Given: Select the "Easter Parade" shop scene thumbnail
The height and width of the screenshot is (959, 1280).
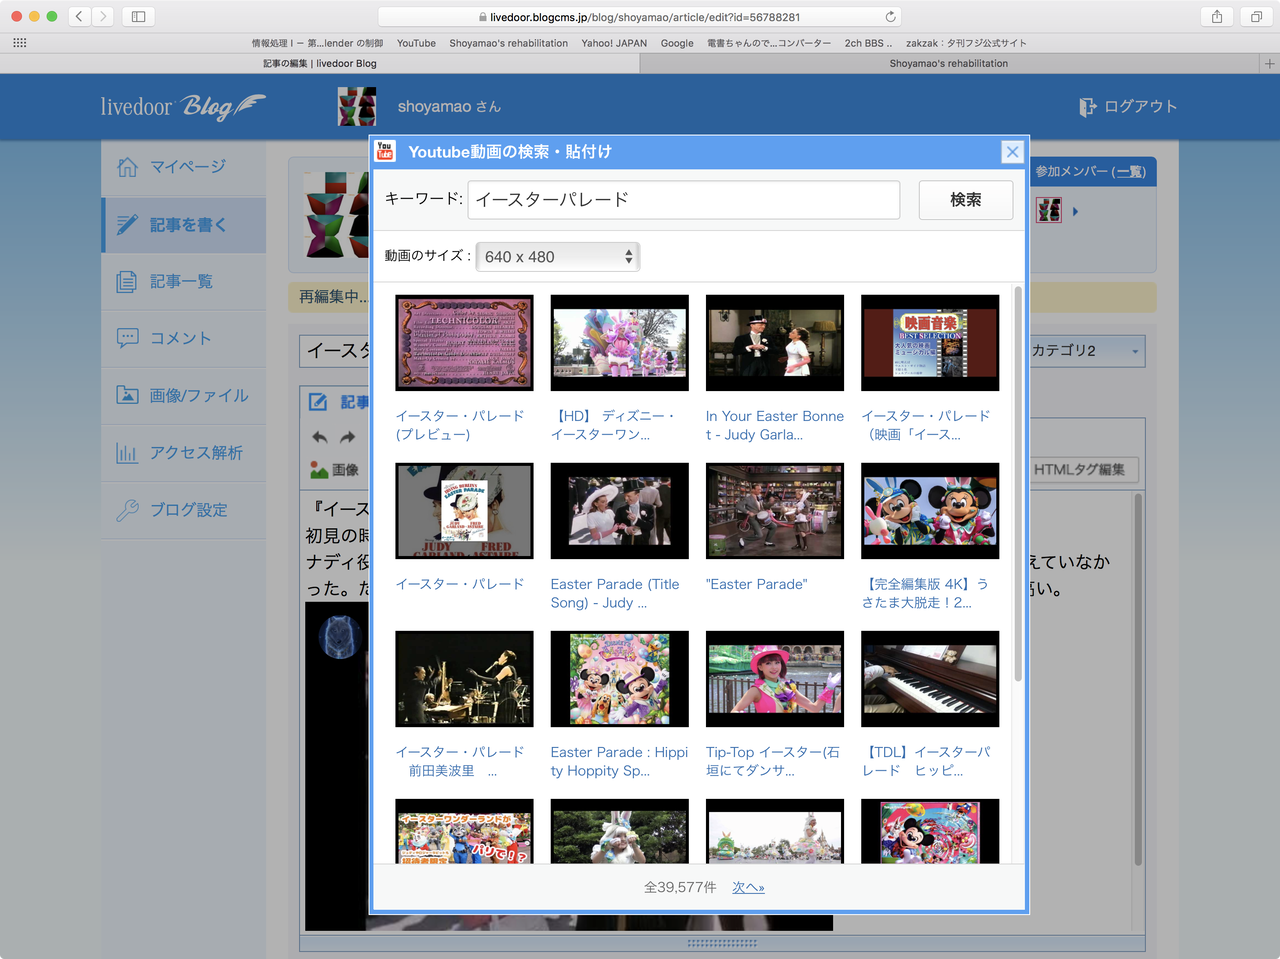Looking at the screenshot, I should 775,511.
